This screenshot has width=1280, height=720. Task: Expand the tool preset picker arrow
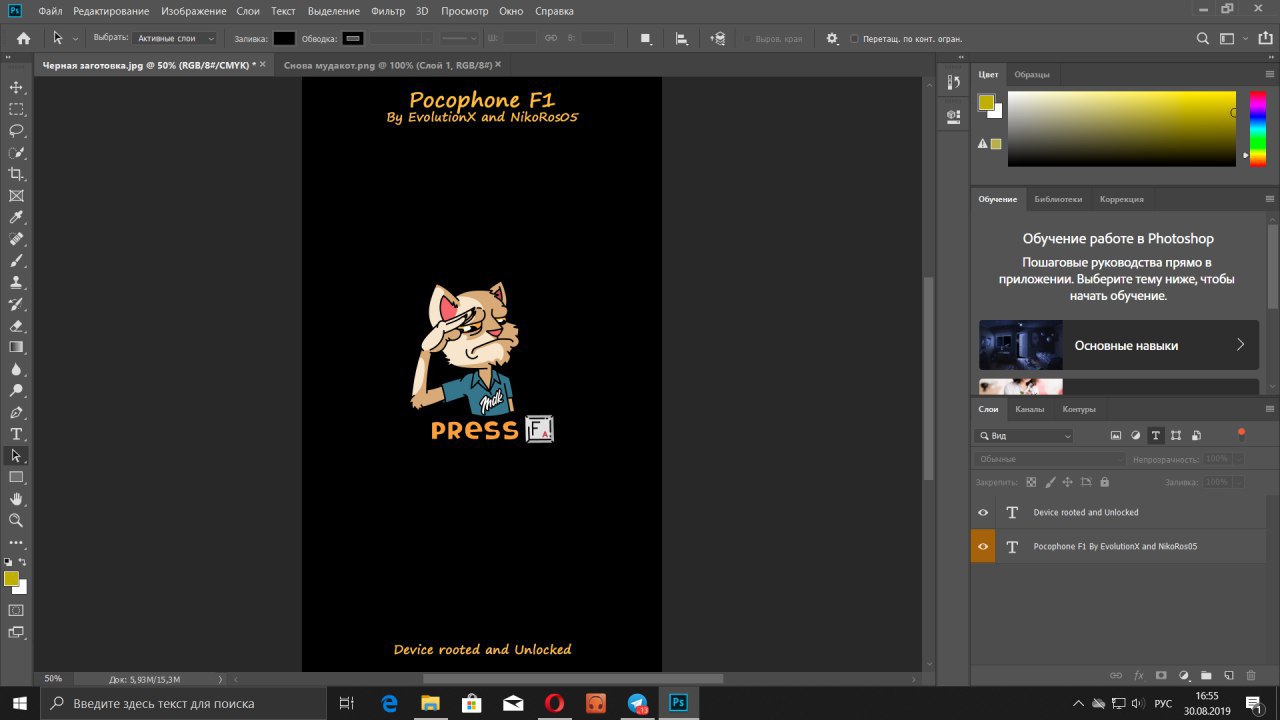(75, 39)
